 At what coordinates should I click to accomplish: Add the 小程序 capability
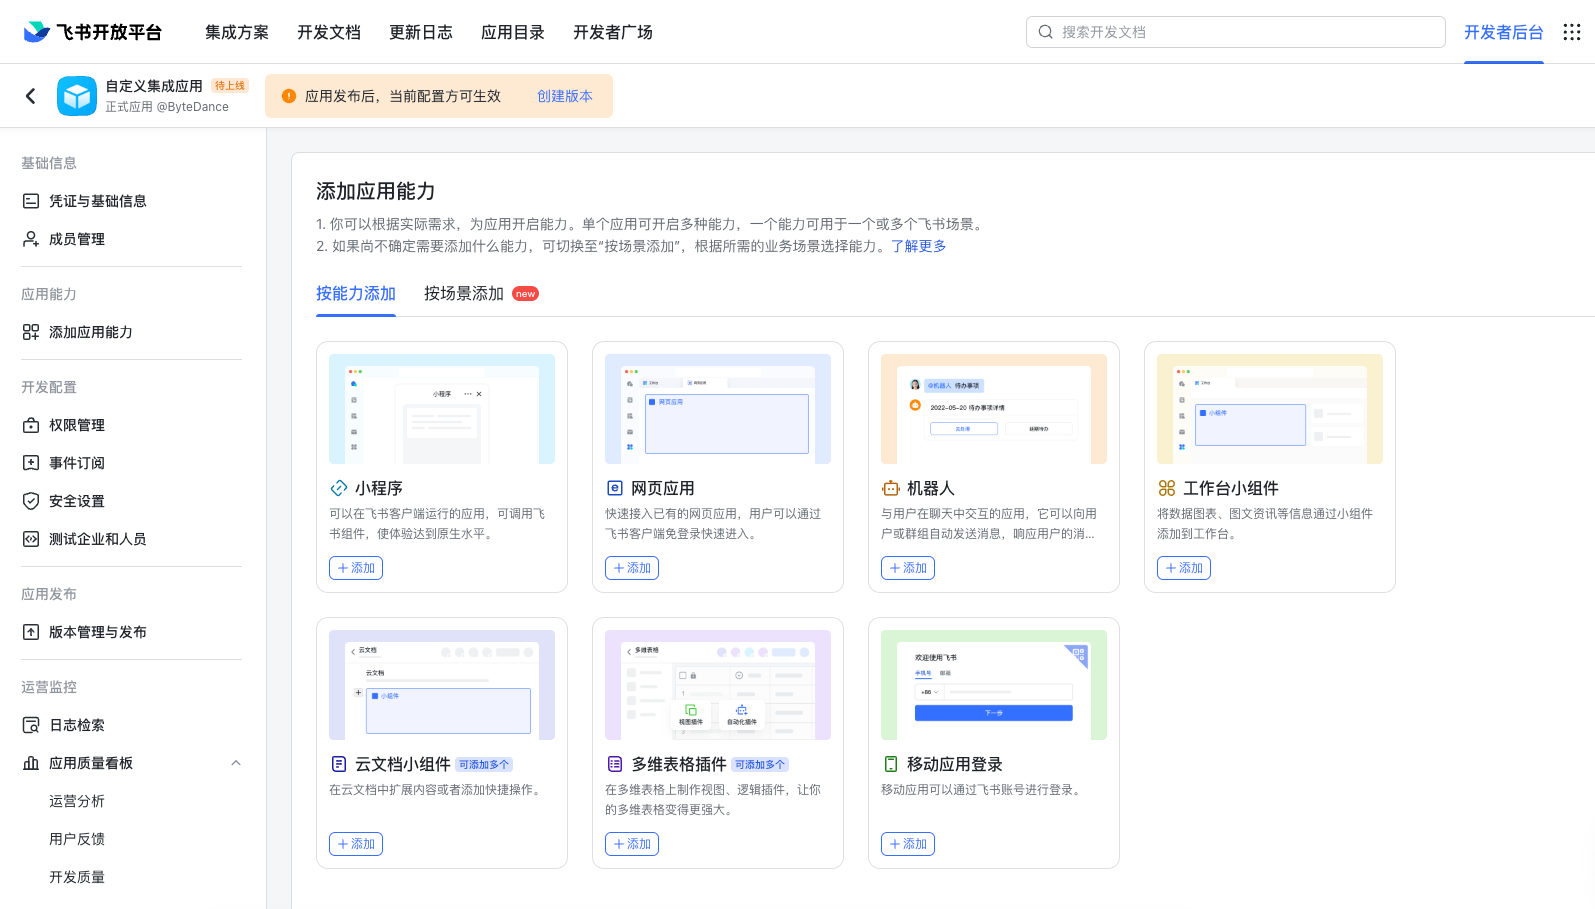coord(355,568)
